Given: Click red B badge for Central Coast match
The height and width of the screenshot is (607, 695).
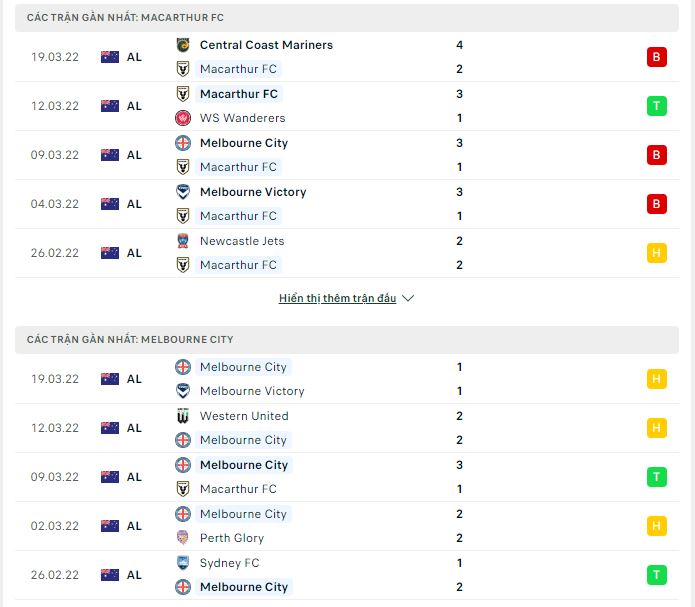Looking at the screenshot, I should [x=656, y=57].
